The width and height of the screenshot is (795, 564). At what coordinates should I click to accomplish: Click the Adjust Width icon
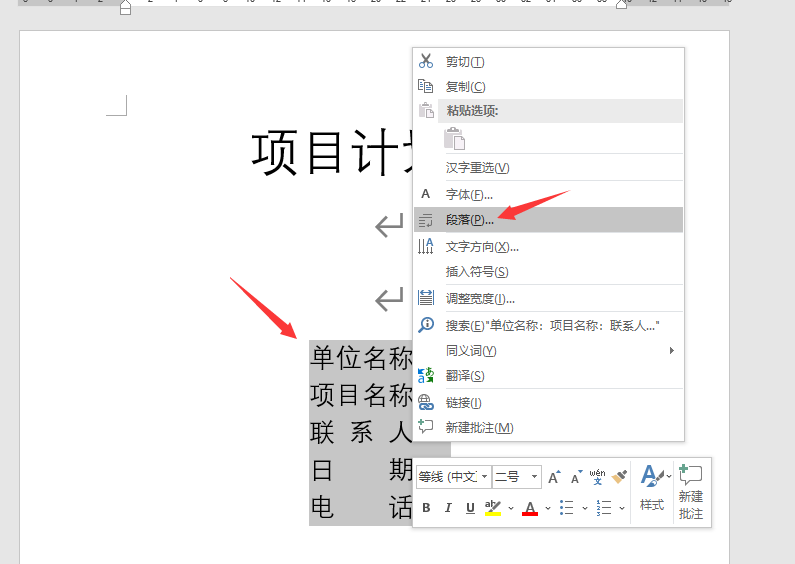click(x=425, y=298)
